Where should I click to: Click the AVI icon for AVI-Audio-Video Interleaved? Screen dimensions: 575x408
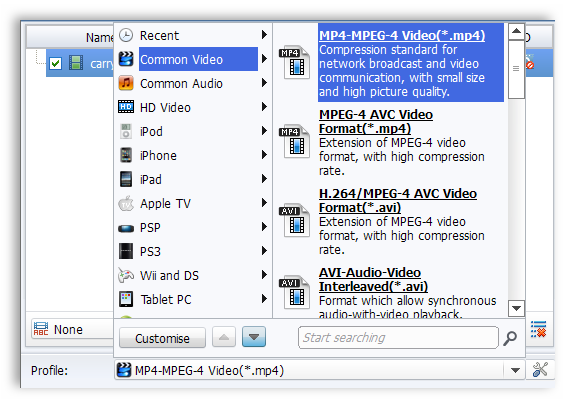(294, 292)
